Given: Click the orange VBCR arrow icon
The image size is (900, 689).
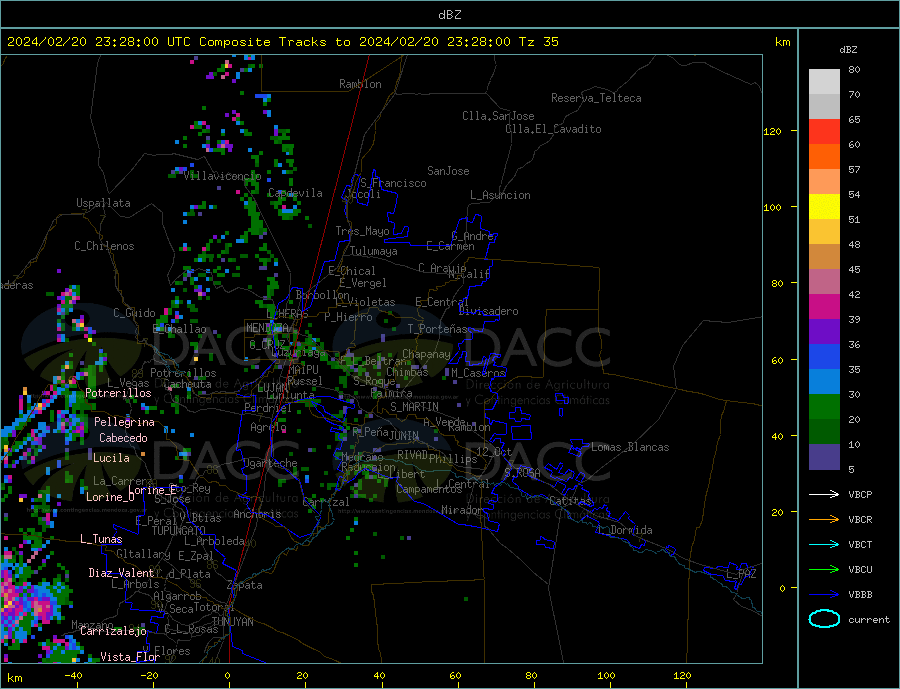Looking at the screenshot, I should tap(824, 520).
